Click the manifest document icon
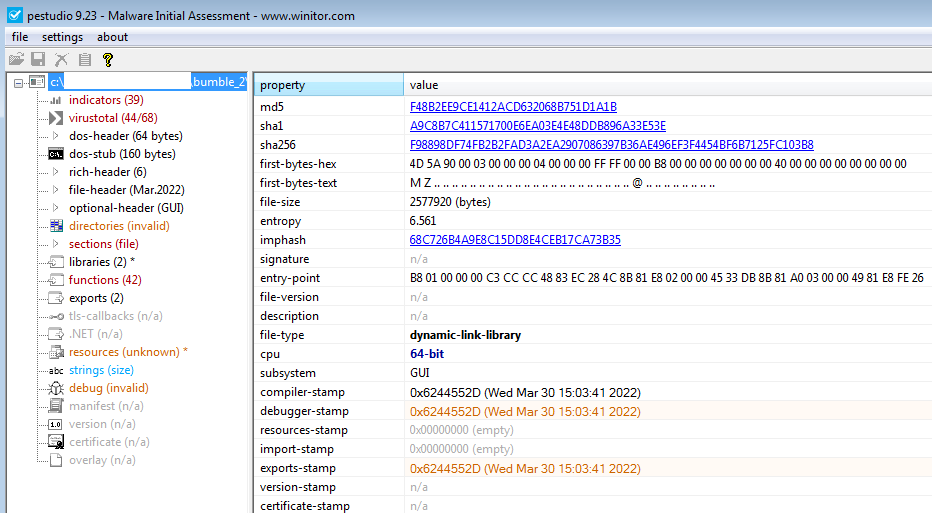This screenshot has height=513, width=932. [56, 406]
